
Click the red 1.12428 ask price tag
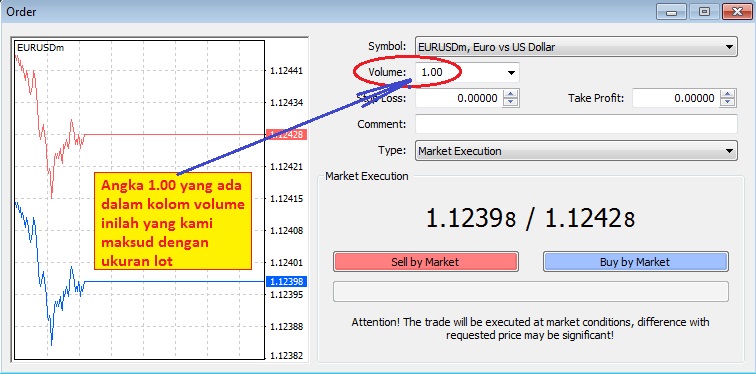point(286,134)
